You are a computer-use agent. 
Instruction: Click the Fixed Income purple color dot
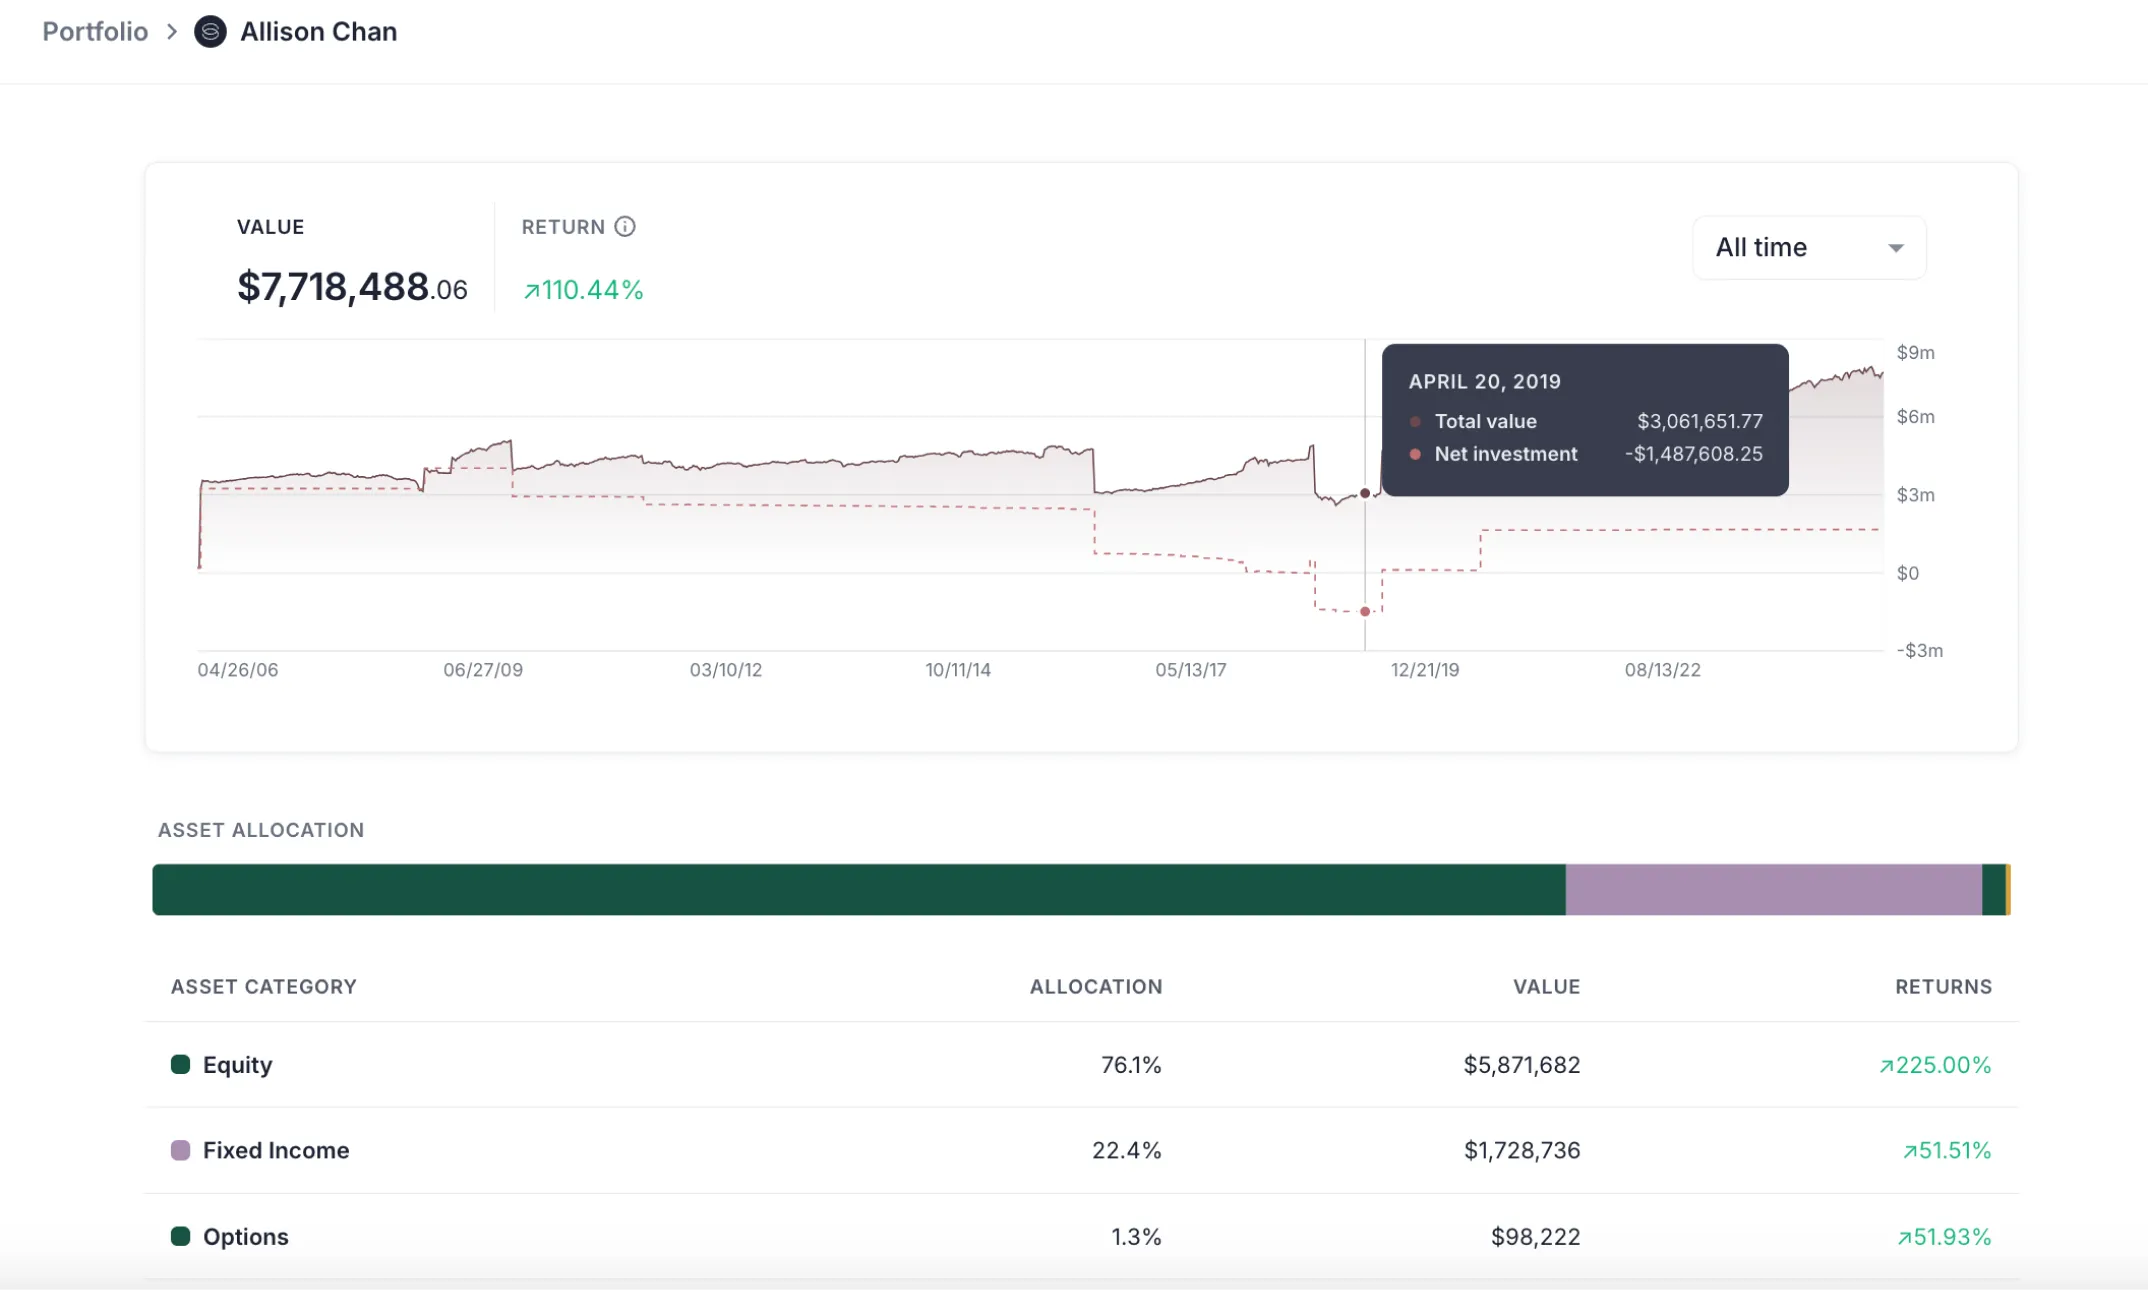pyautogui.click(x=180, y=1150)
